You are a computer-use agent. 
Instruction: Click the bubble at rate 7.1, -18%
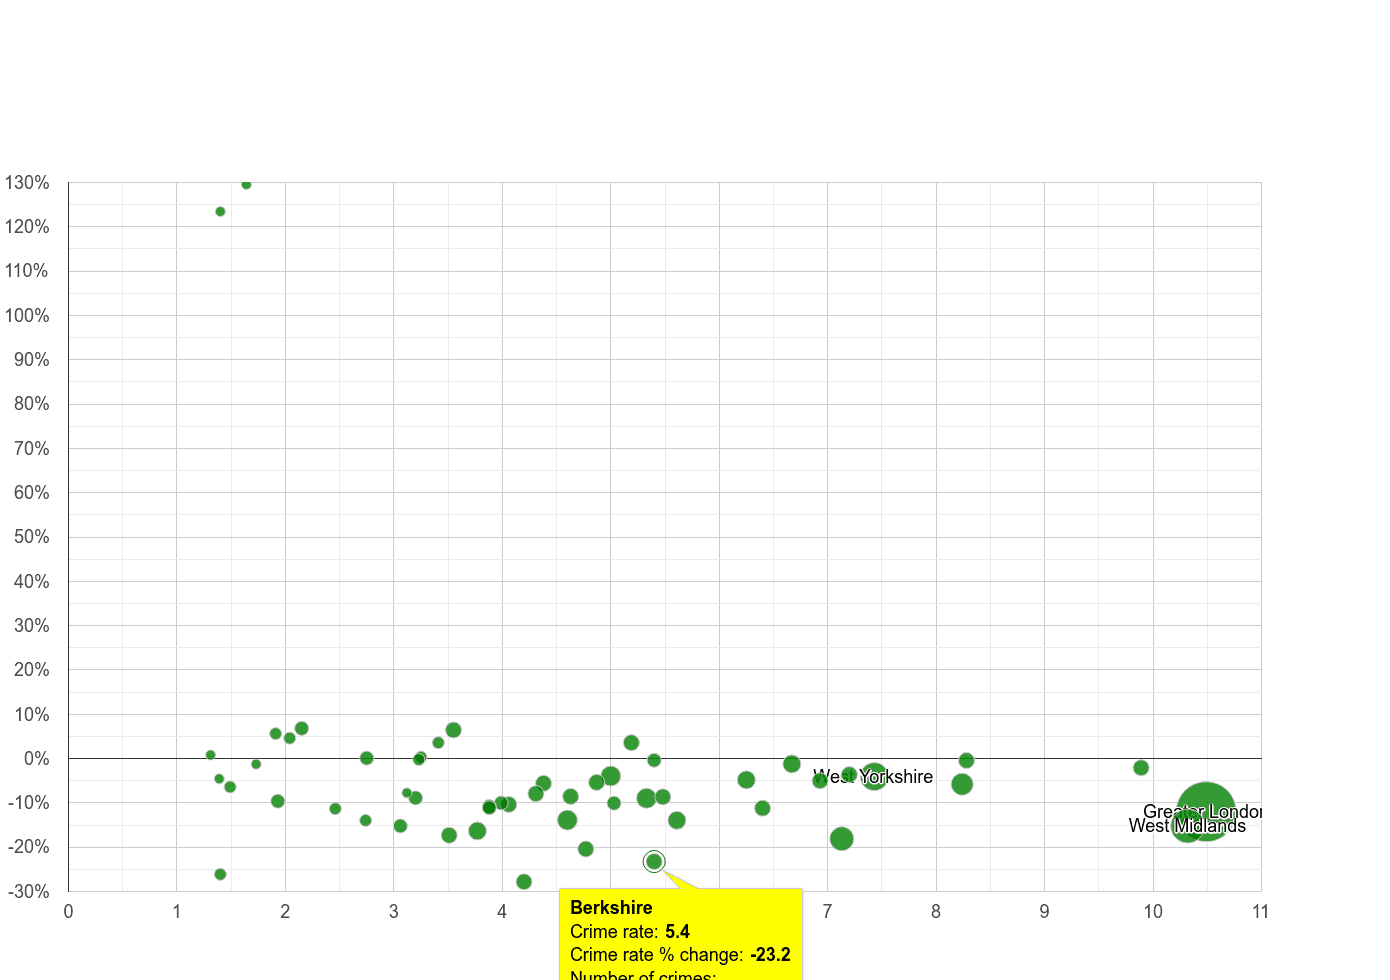(842, 839)
